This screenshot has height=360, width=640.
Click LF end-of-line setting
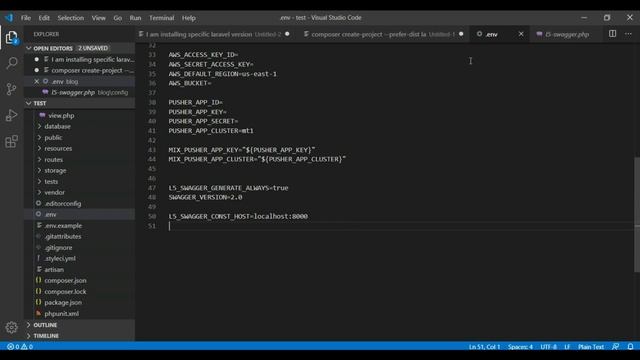point(567,347)
